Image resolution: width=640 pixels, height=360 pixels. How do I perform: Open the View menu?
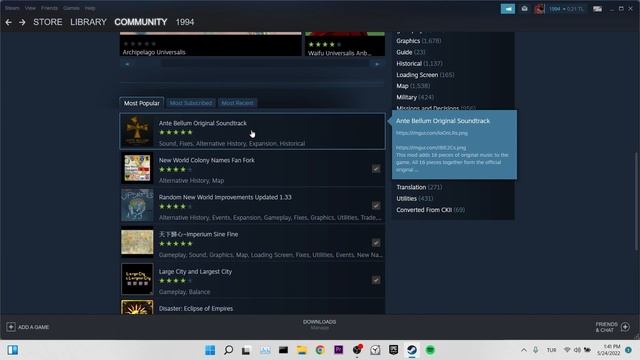(30, 8)
